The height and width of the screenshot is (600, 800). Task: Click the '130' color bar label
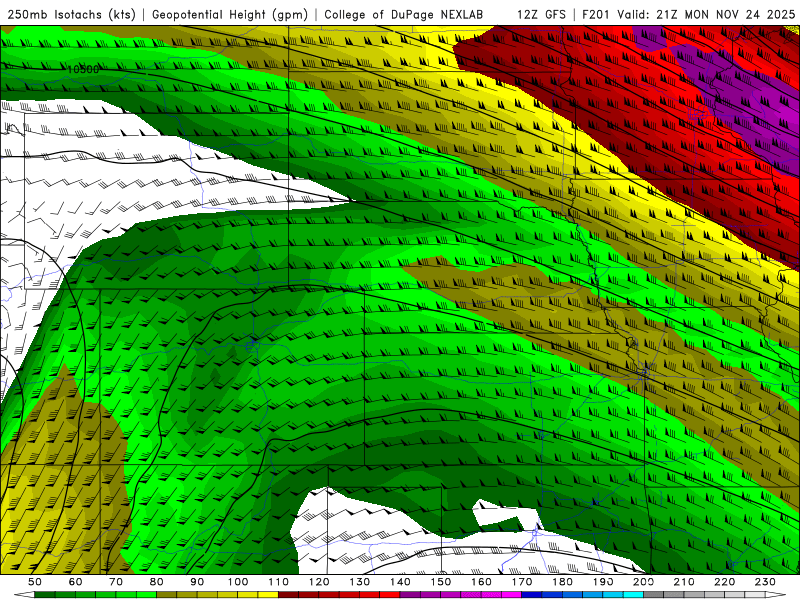(360, 582)
